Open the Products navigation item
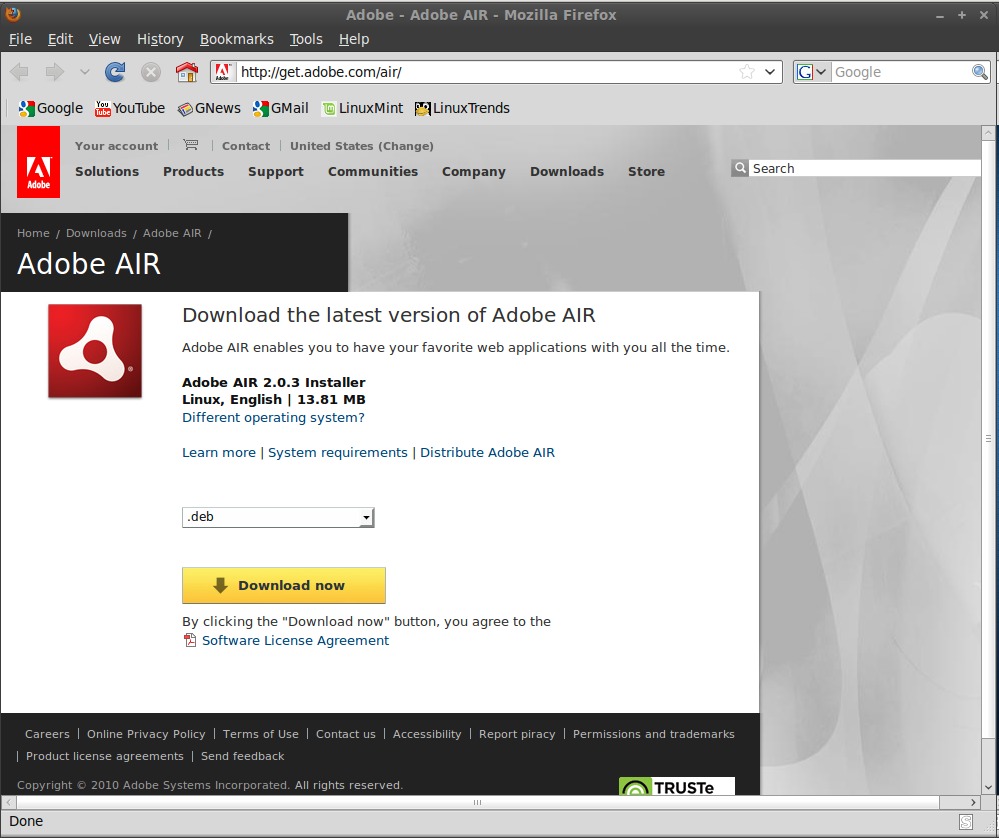Image resolution: width=999 pixels, height=838 pixels. [x=194, y=171]
